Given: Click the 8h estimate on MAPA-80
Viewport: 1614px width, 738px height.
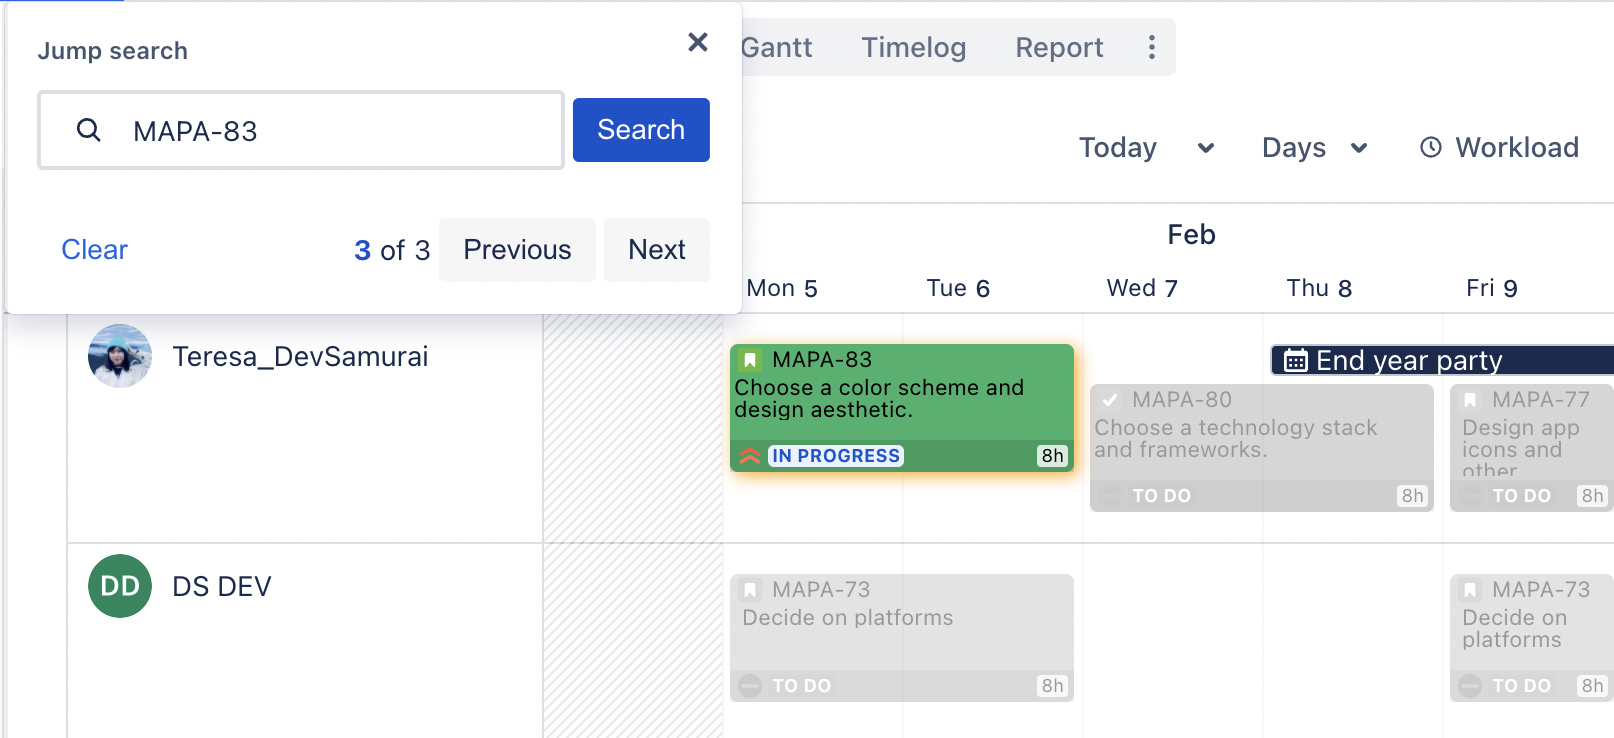Looking at the screenshot, I should point(1412,496).
